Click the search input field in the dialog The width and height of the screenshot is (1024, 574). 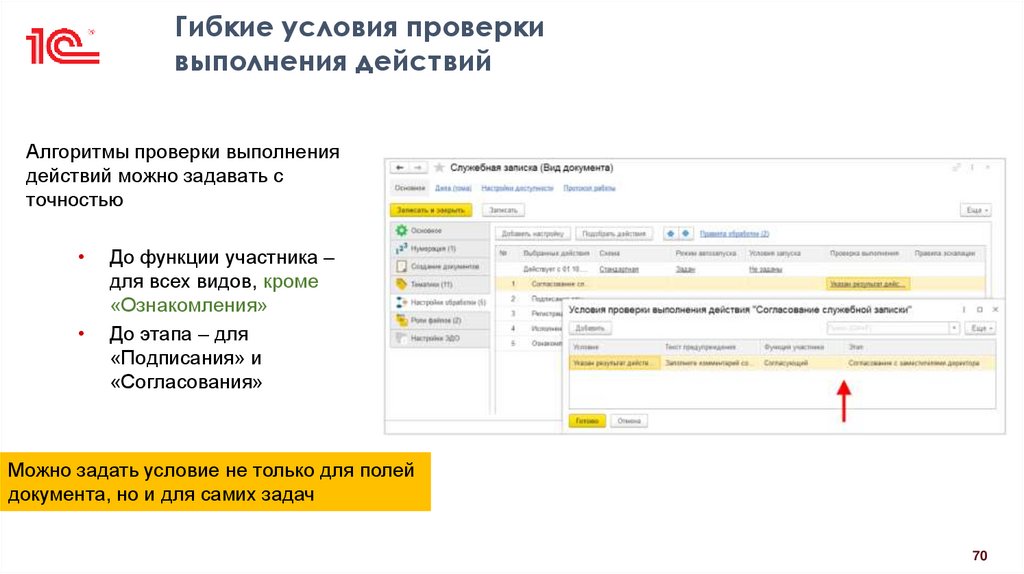888,328
